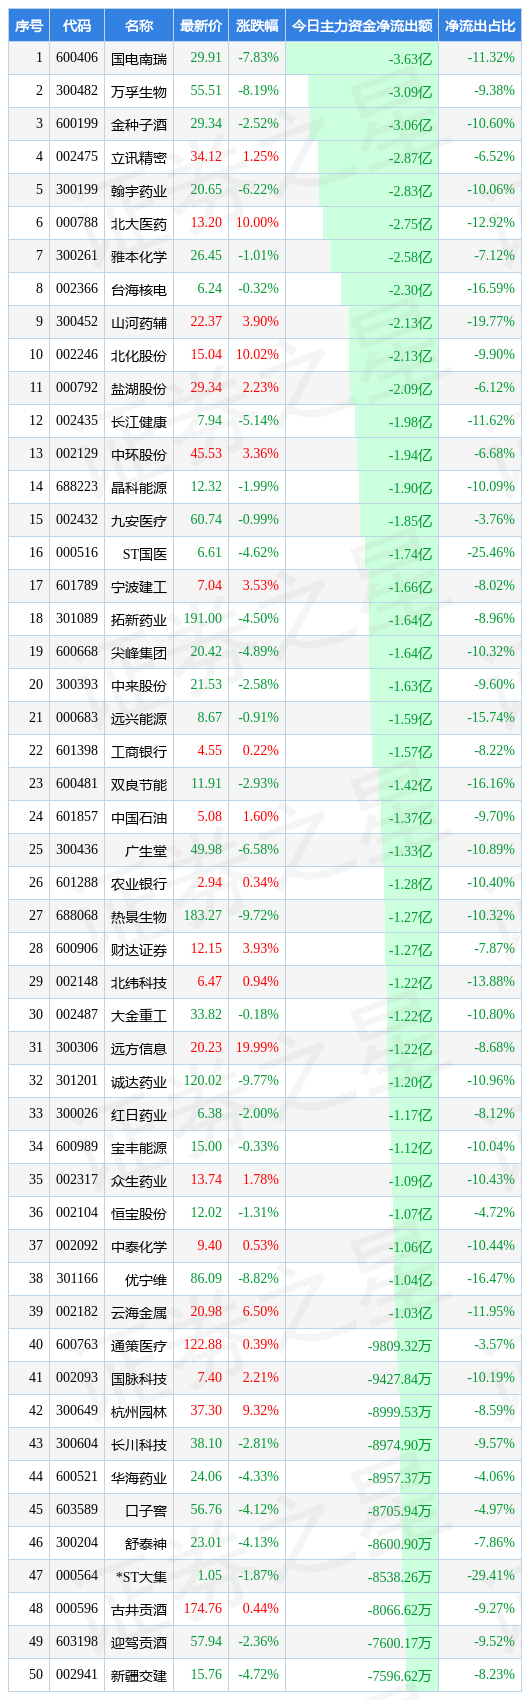The height and width of the screenshot is (1700, 522).
Task: Click 国电南瑞 outflow -3.63亿
Action: coord(410,59)
